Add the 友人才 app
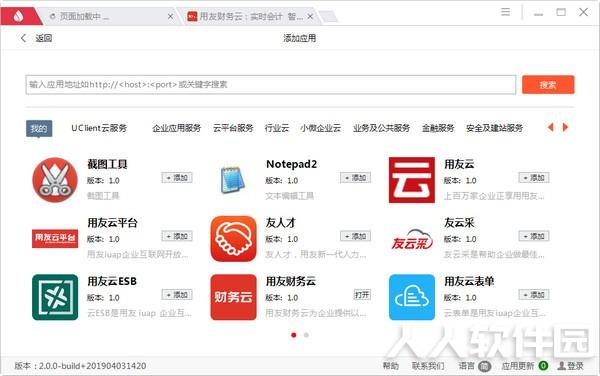Viewport: 600px width, 376px height. click(355, 236)
